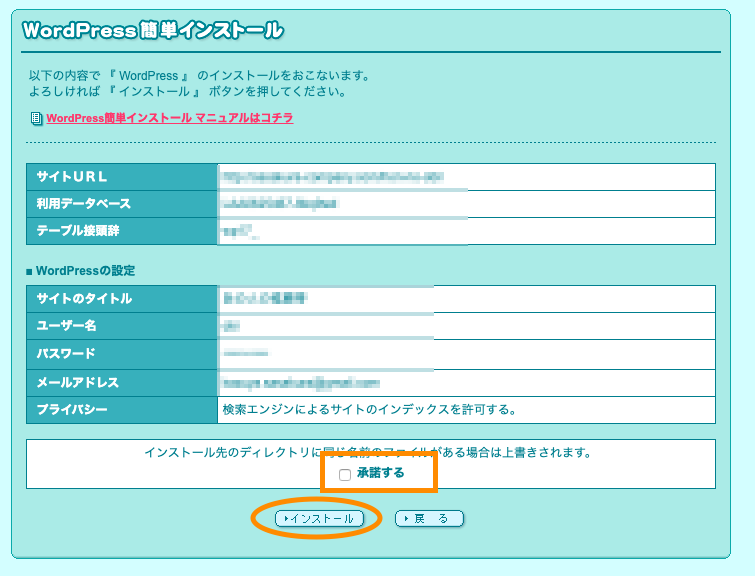This screenshot has height=576, width=755.
Task: Click the 戻る button
Action: [x=429, y=519]
